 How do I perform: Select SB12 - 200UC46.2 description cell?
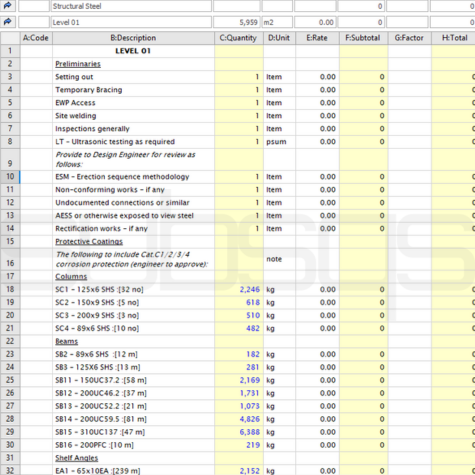point(133,393)
